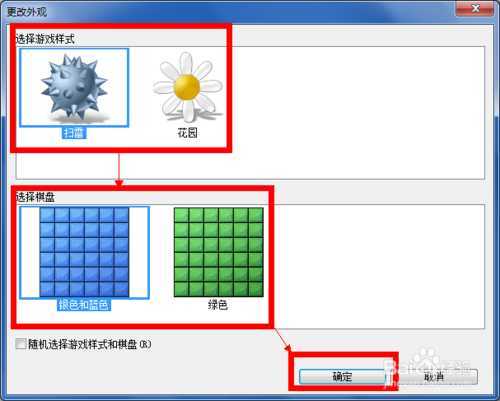This screenshot has height=401, width=500.
Task: Click blank area right of green board
Action: 378,266
